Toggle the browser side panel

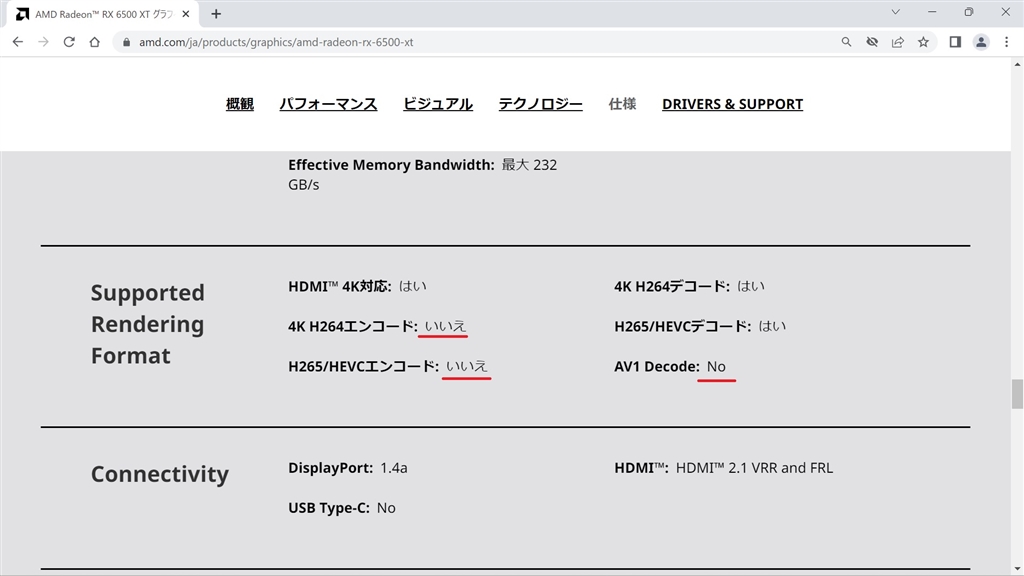pyautogui.click(x=955, y=42)
